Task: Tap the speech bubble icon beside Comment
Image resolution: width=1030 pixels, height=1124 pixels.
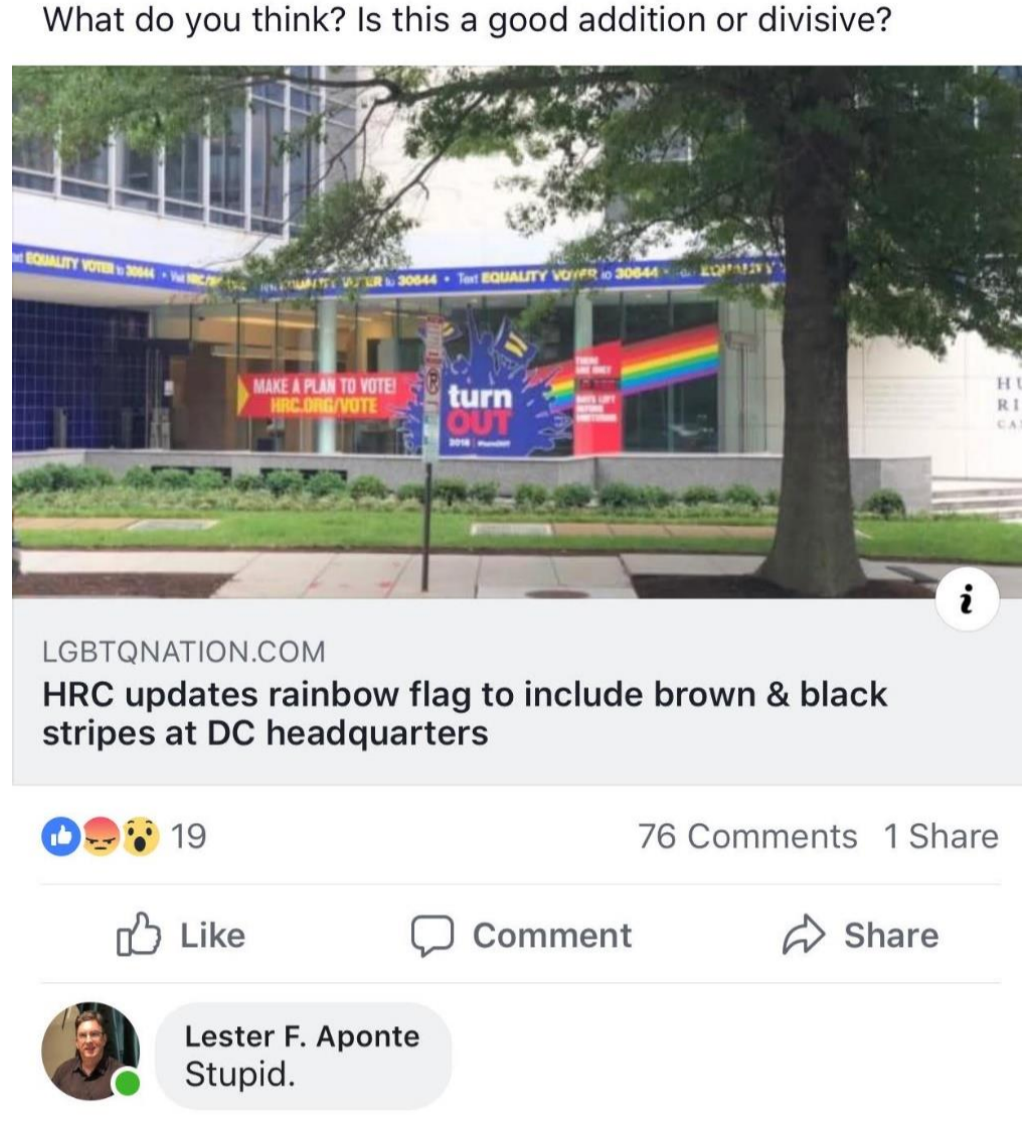Action: coord(431,935)
